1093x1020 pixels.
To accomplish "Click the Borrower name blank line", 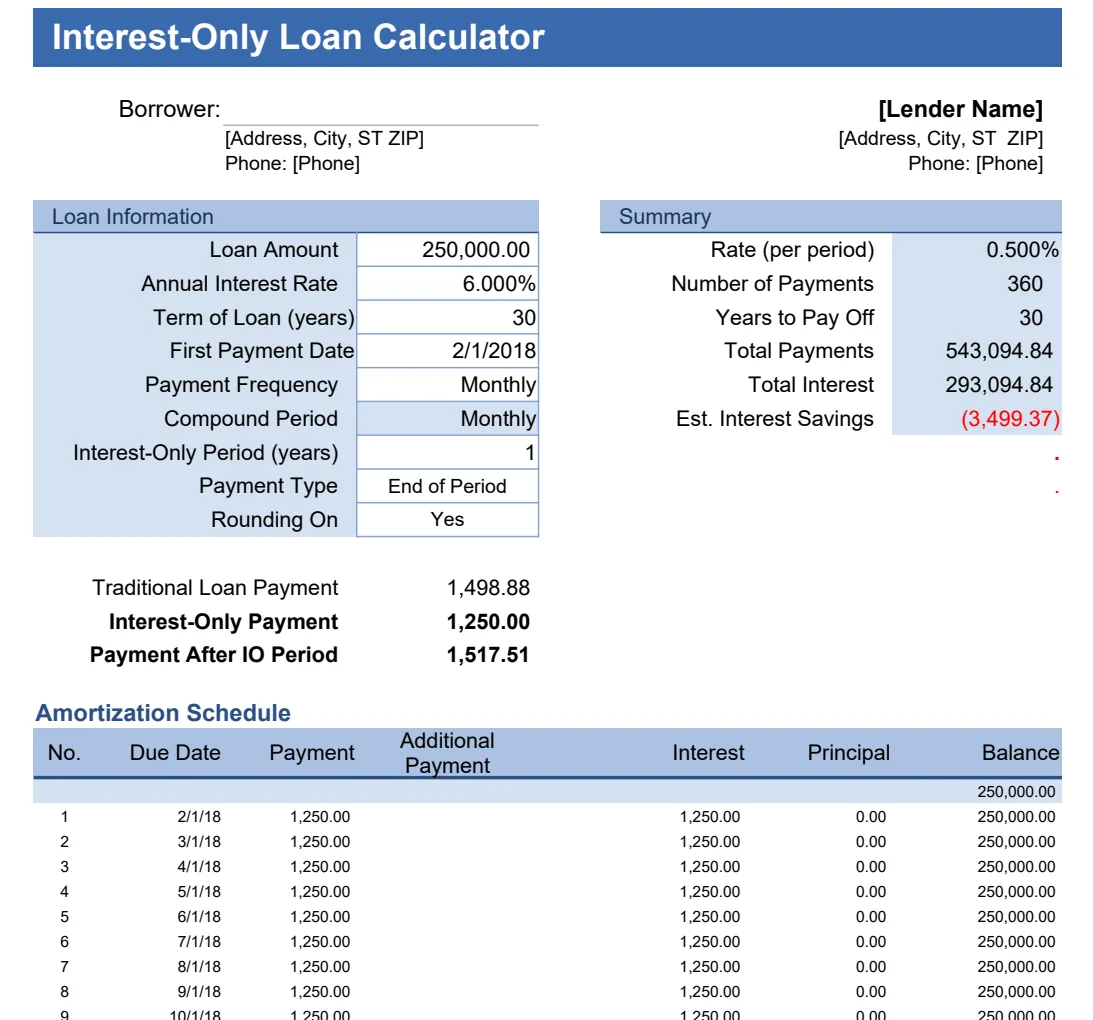I will [x=381, y=112].
